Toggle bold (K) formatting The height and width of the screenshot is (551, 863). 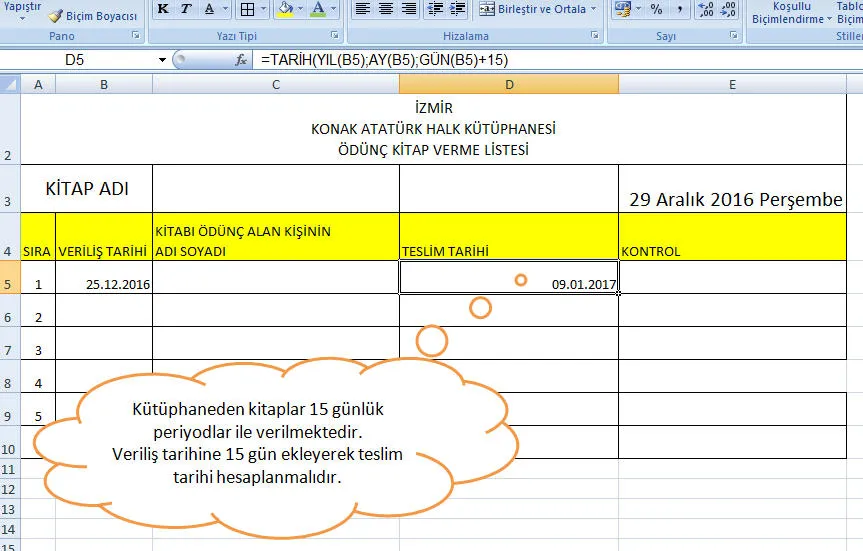tap(163, 10)
